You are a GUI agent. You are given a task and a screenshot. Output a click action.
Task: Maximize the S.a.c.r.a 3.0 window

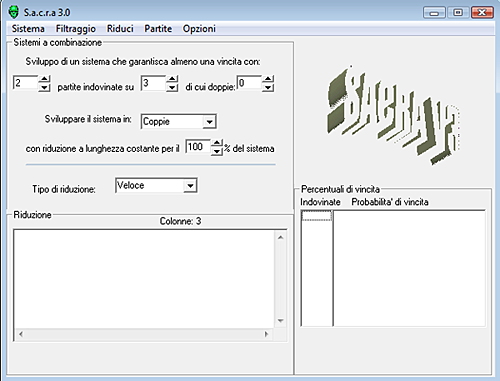pyautogui.click(x=458, y=13)
